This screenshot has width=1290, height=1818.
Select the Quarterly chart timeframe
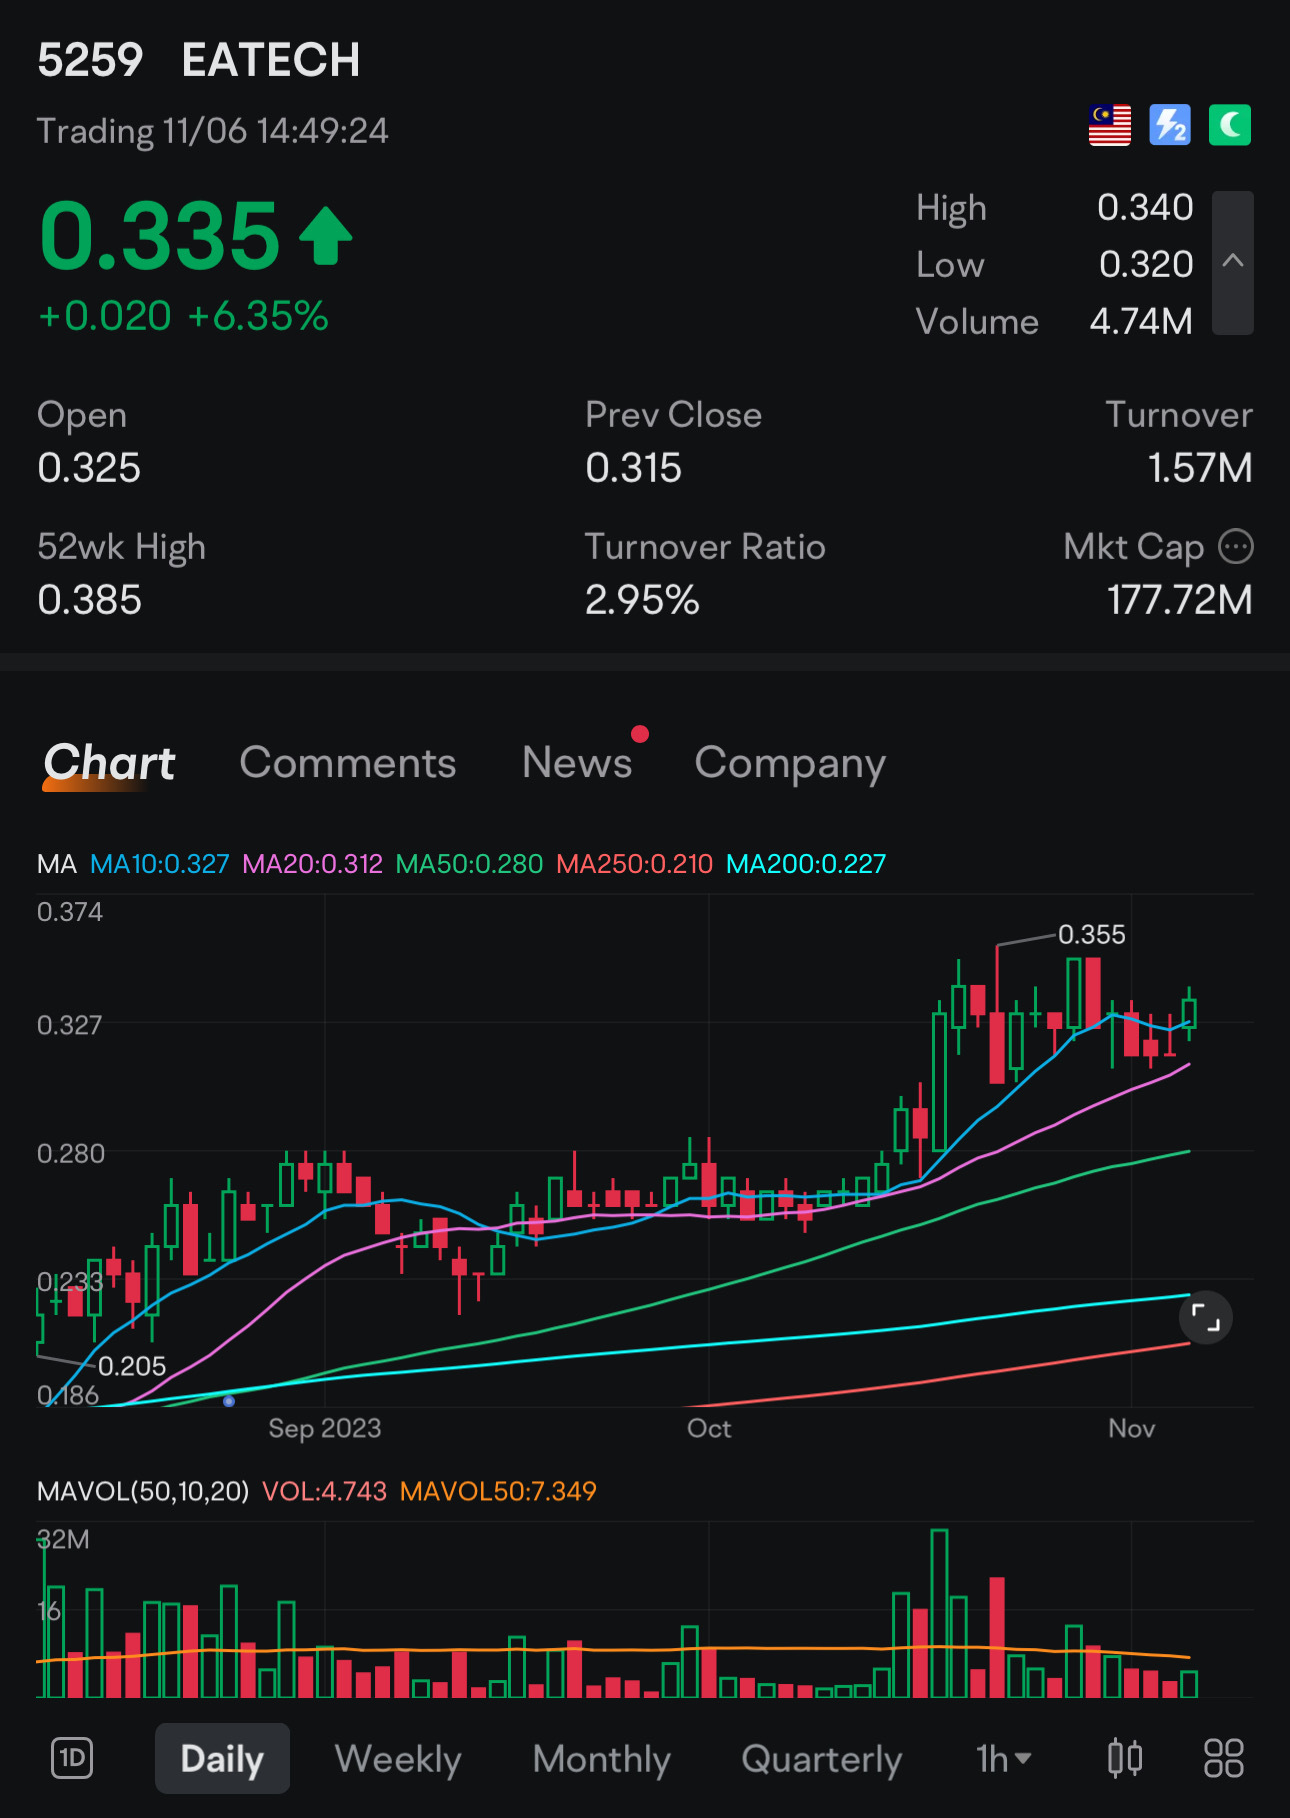click(821, 1758)
